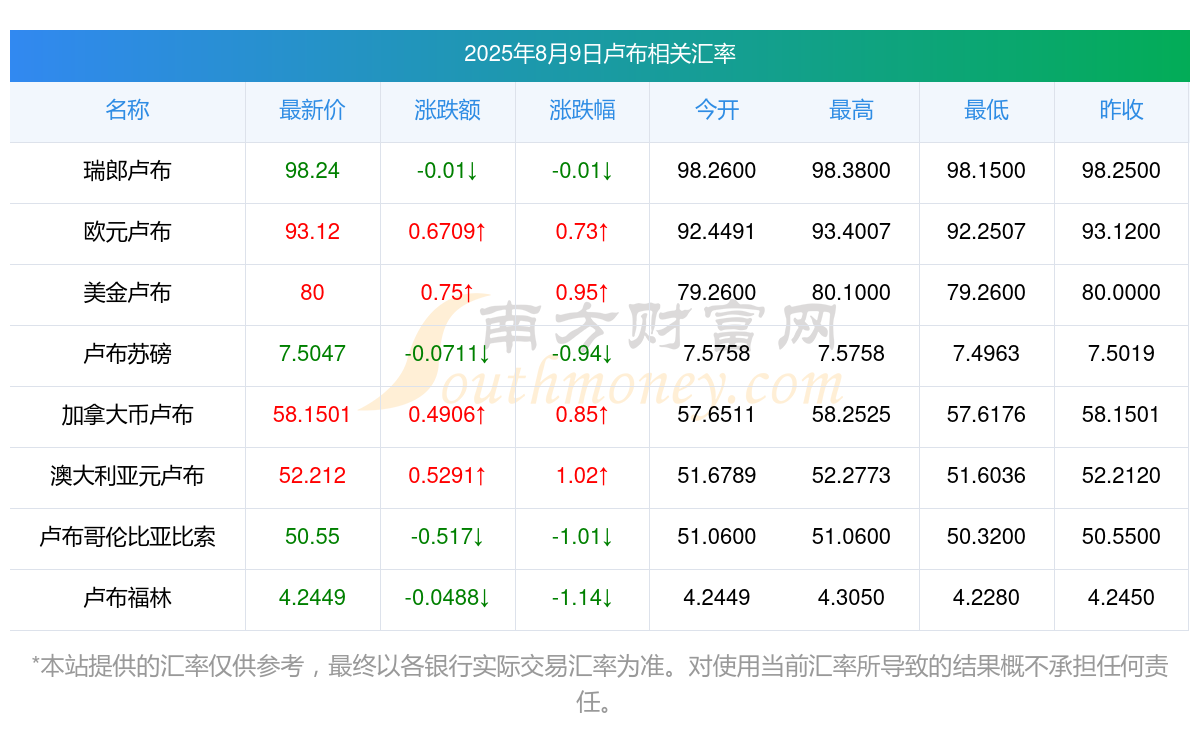Select the open value 98.2600

(x=717, y=171)
